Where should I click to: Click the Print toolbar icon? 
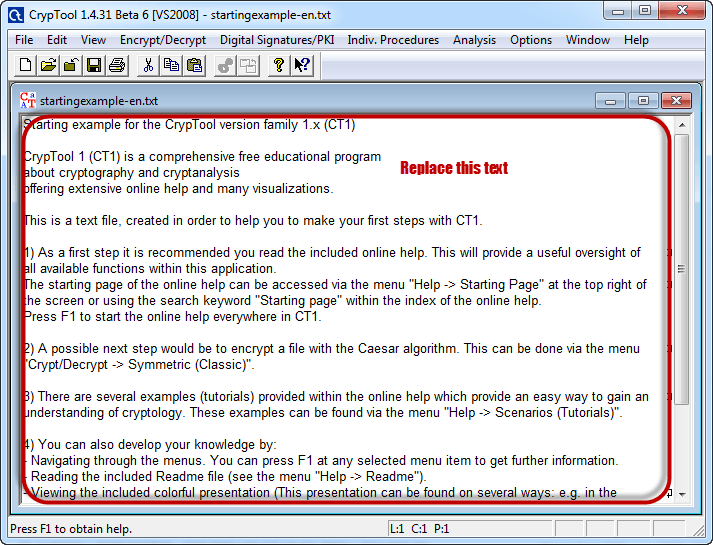[x=116, y=66]
